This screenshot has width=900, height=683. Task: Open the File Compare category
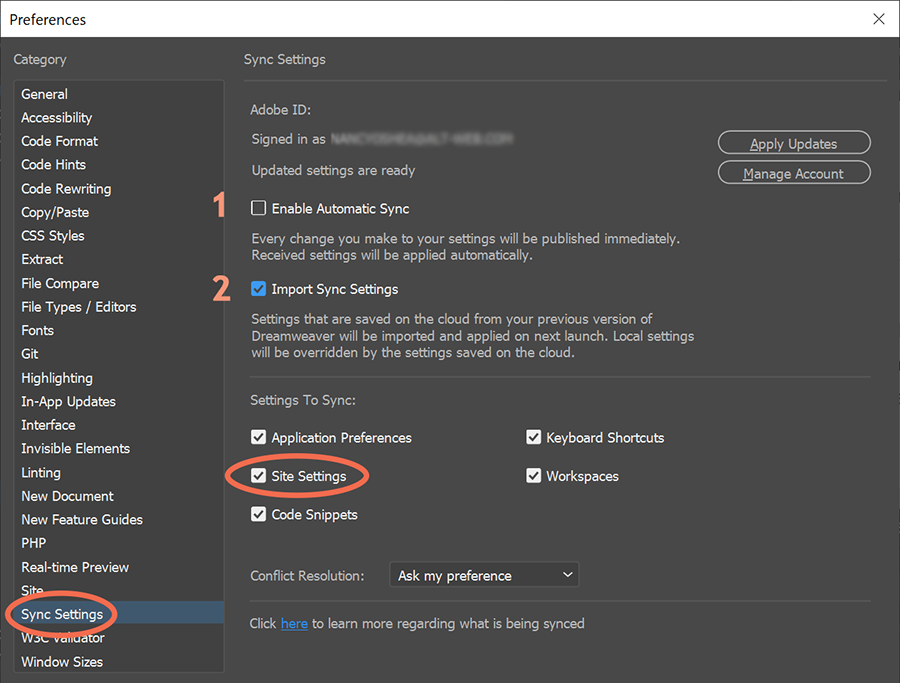pos(119,284)
